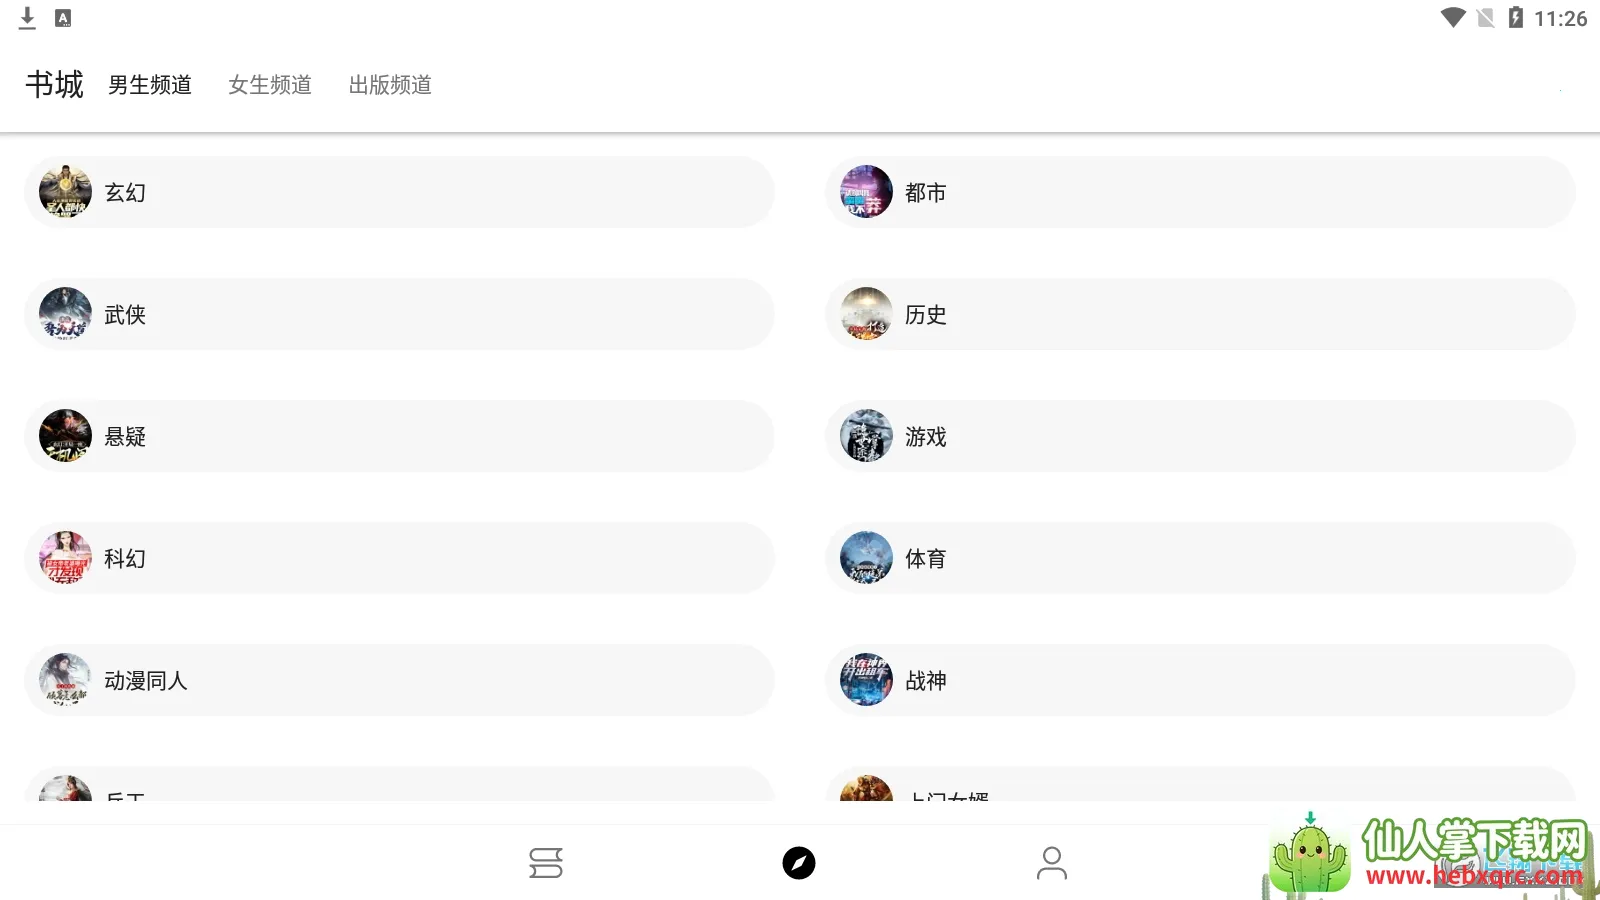Switch to the 出版频道 tab
Viewport: 1600px width, 900px height.
point(389,85)
